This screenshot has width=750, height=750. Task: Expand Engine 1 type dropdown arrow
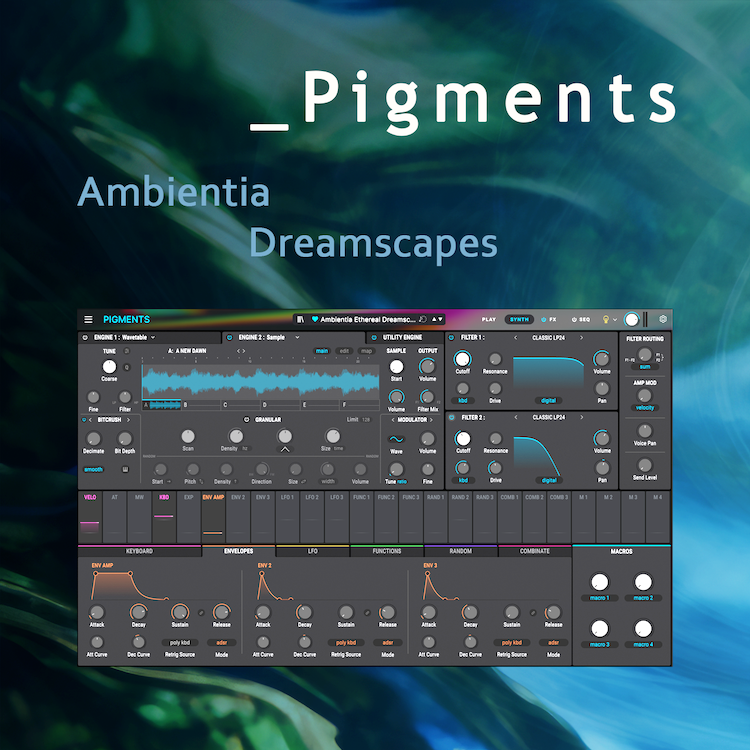(153, 337)
